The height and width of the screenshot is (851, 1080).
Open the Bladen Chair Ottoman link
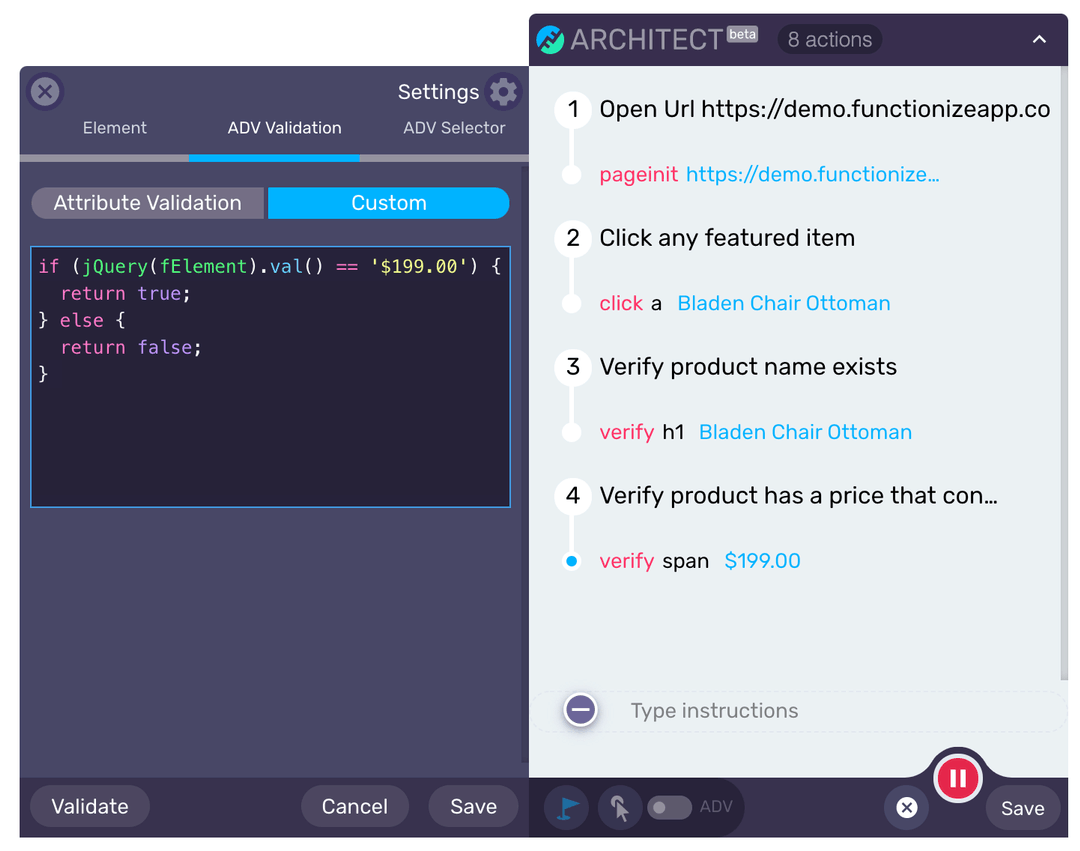(783, 302)
